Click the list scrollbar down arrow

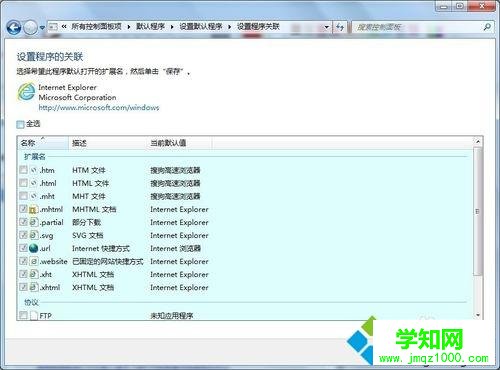478,315
